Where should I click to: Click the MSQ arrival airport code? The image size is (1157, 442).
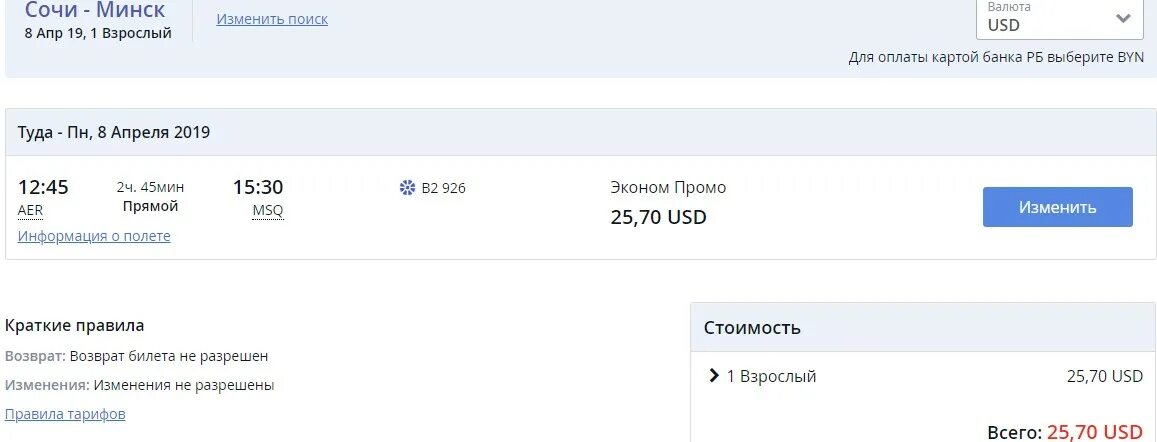click(267, 210)
